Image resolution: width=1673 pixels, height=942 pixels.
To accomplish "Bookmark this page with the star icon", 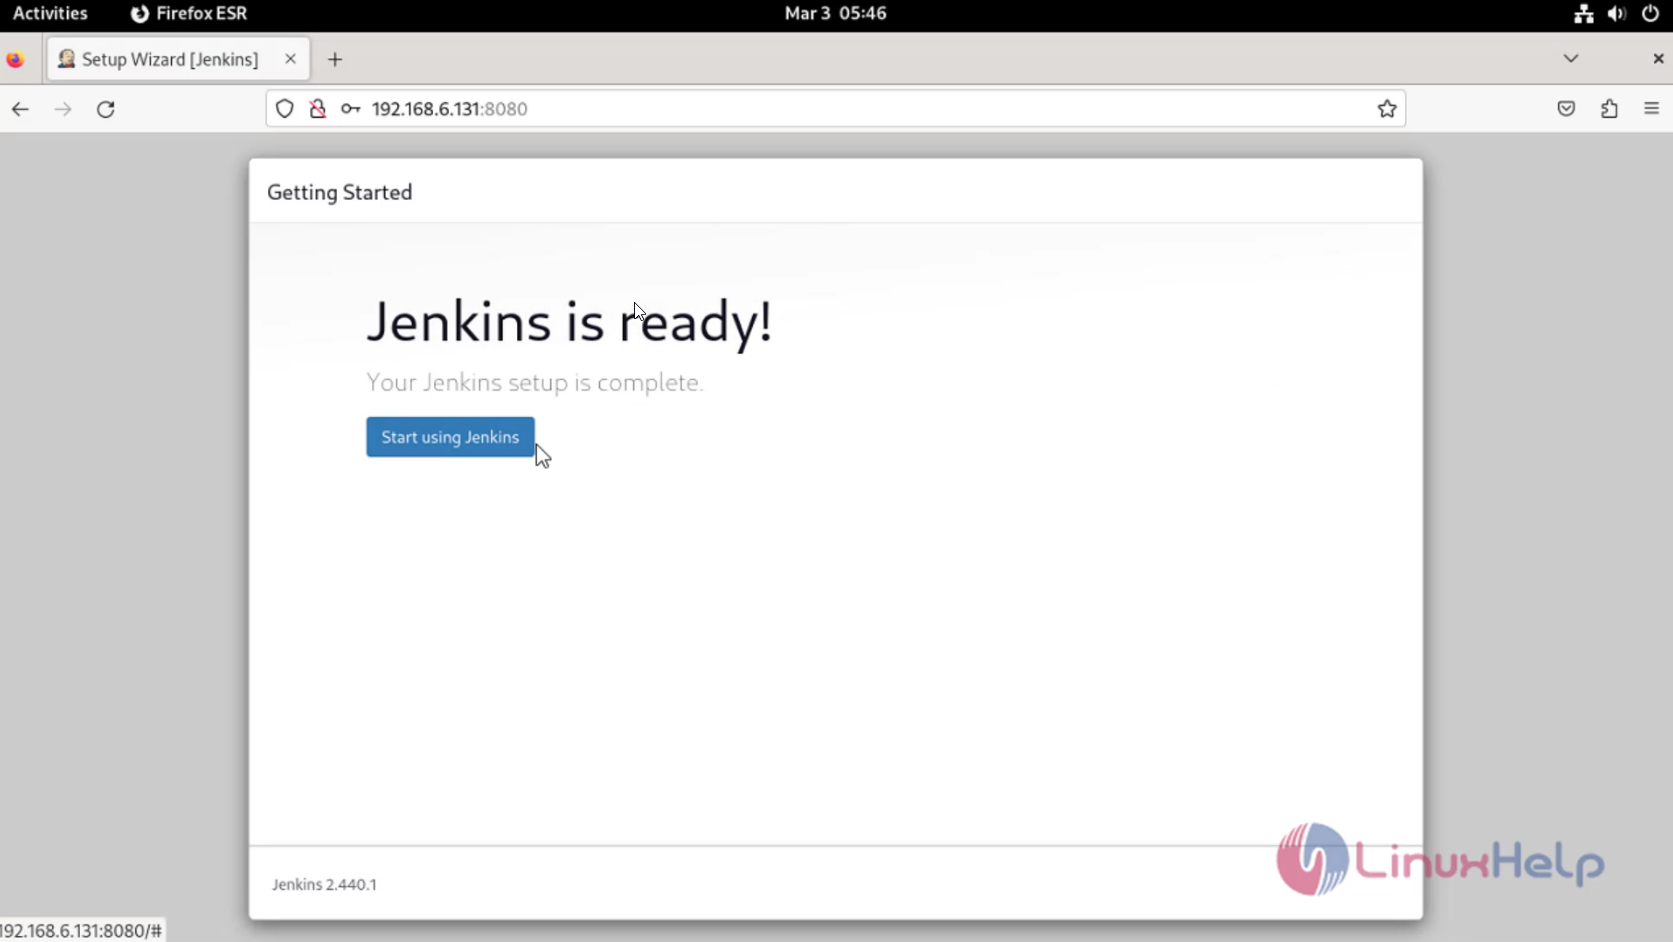I will (x=1387, y=109).
